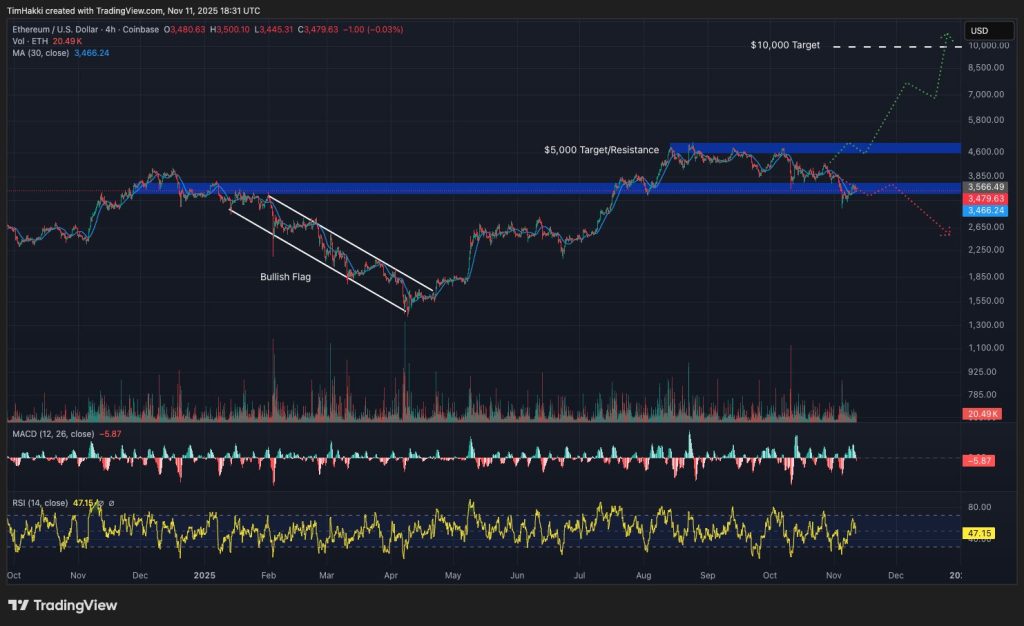Select the Ethereum / U.S. Dollar symbol name
Screen dimensions: 1024x626
point(55,29)
